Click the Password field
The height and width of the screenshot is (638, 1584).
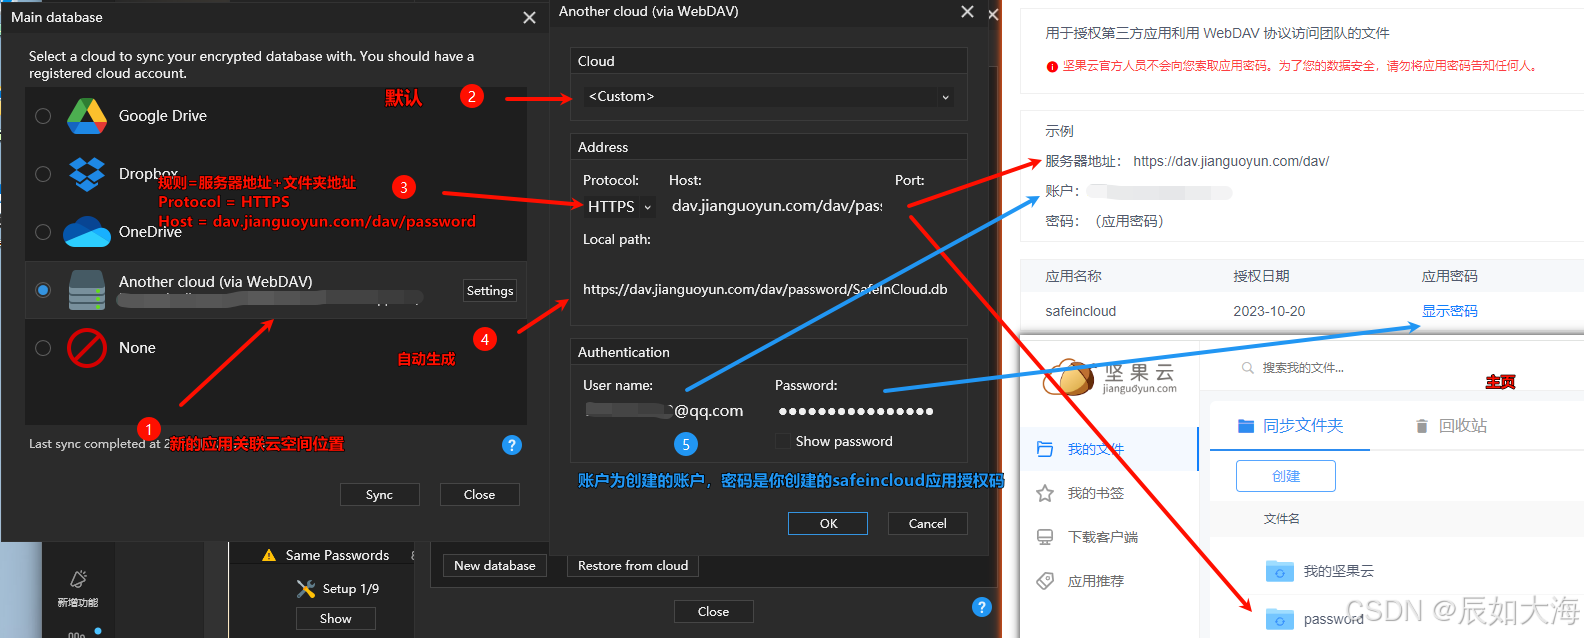857,411
